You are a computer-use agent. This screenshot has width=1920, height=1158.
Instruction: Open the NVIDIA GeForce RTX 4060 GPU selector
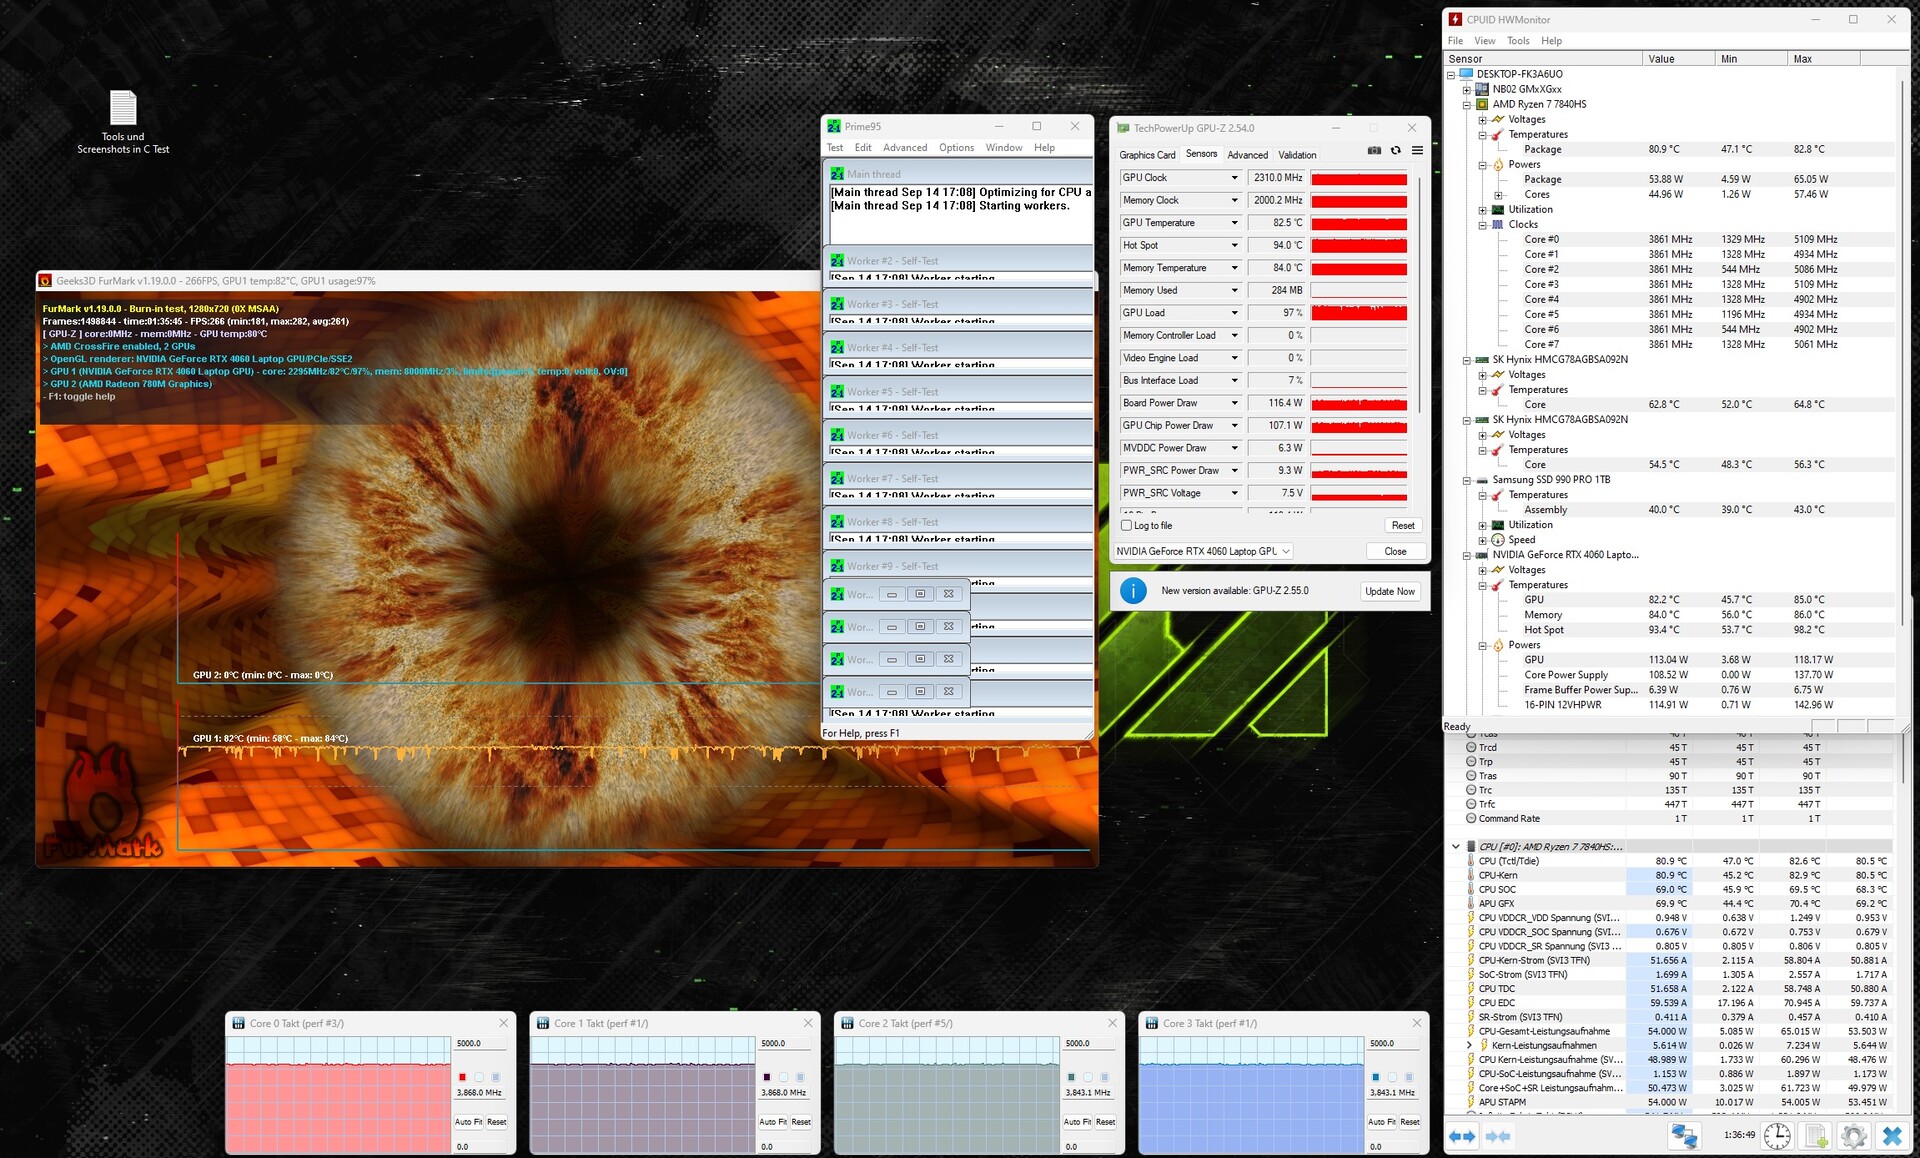[1203, 551]
